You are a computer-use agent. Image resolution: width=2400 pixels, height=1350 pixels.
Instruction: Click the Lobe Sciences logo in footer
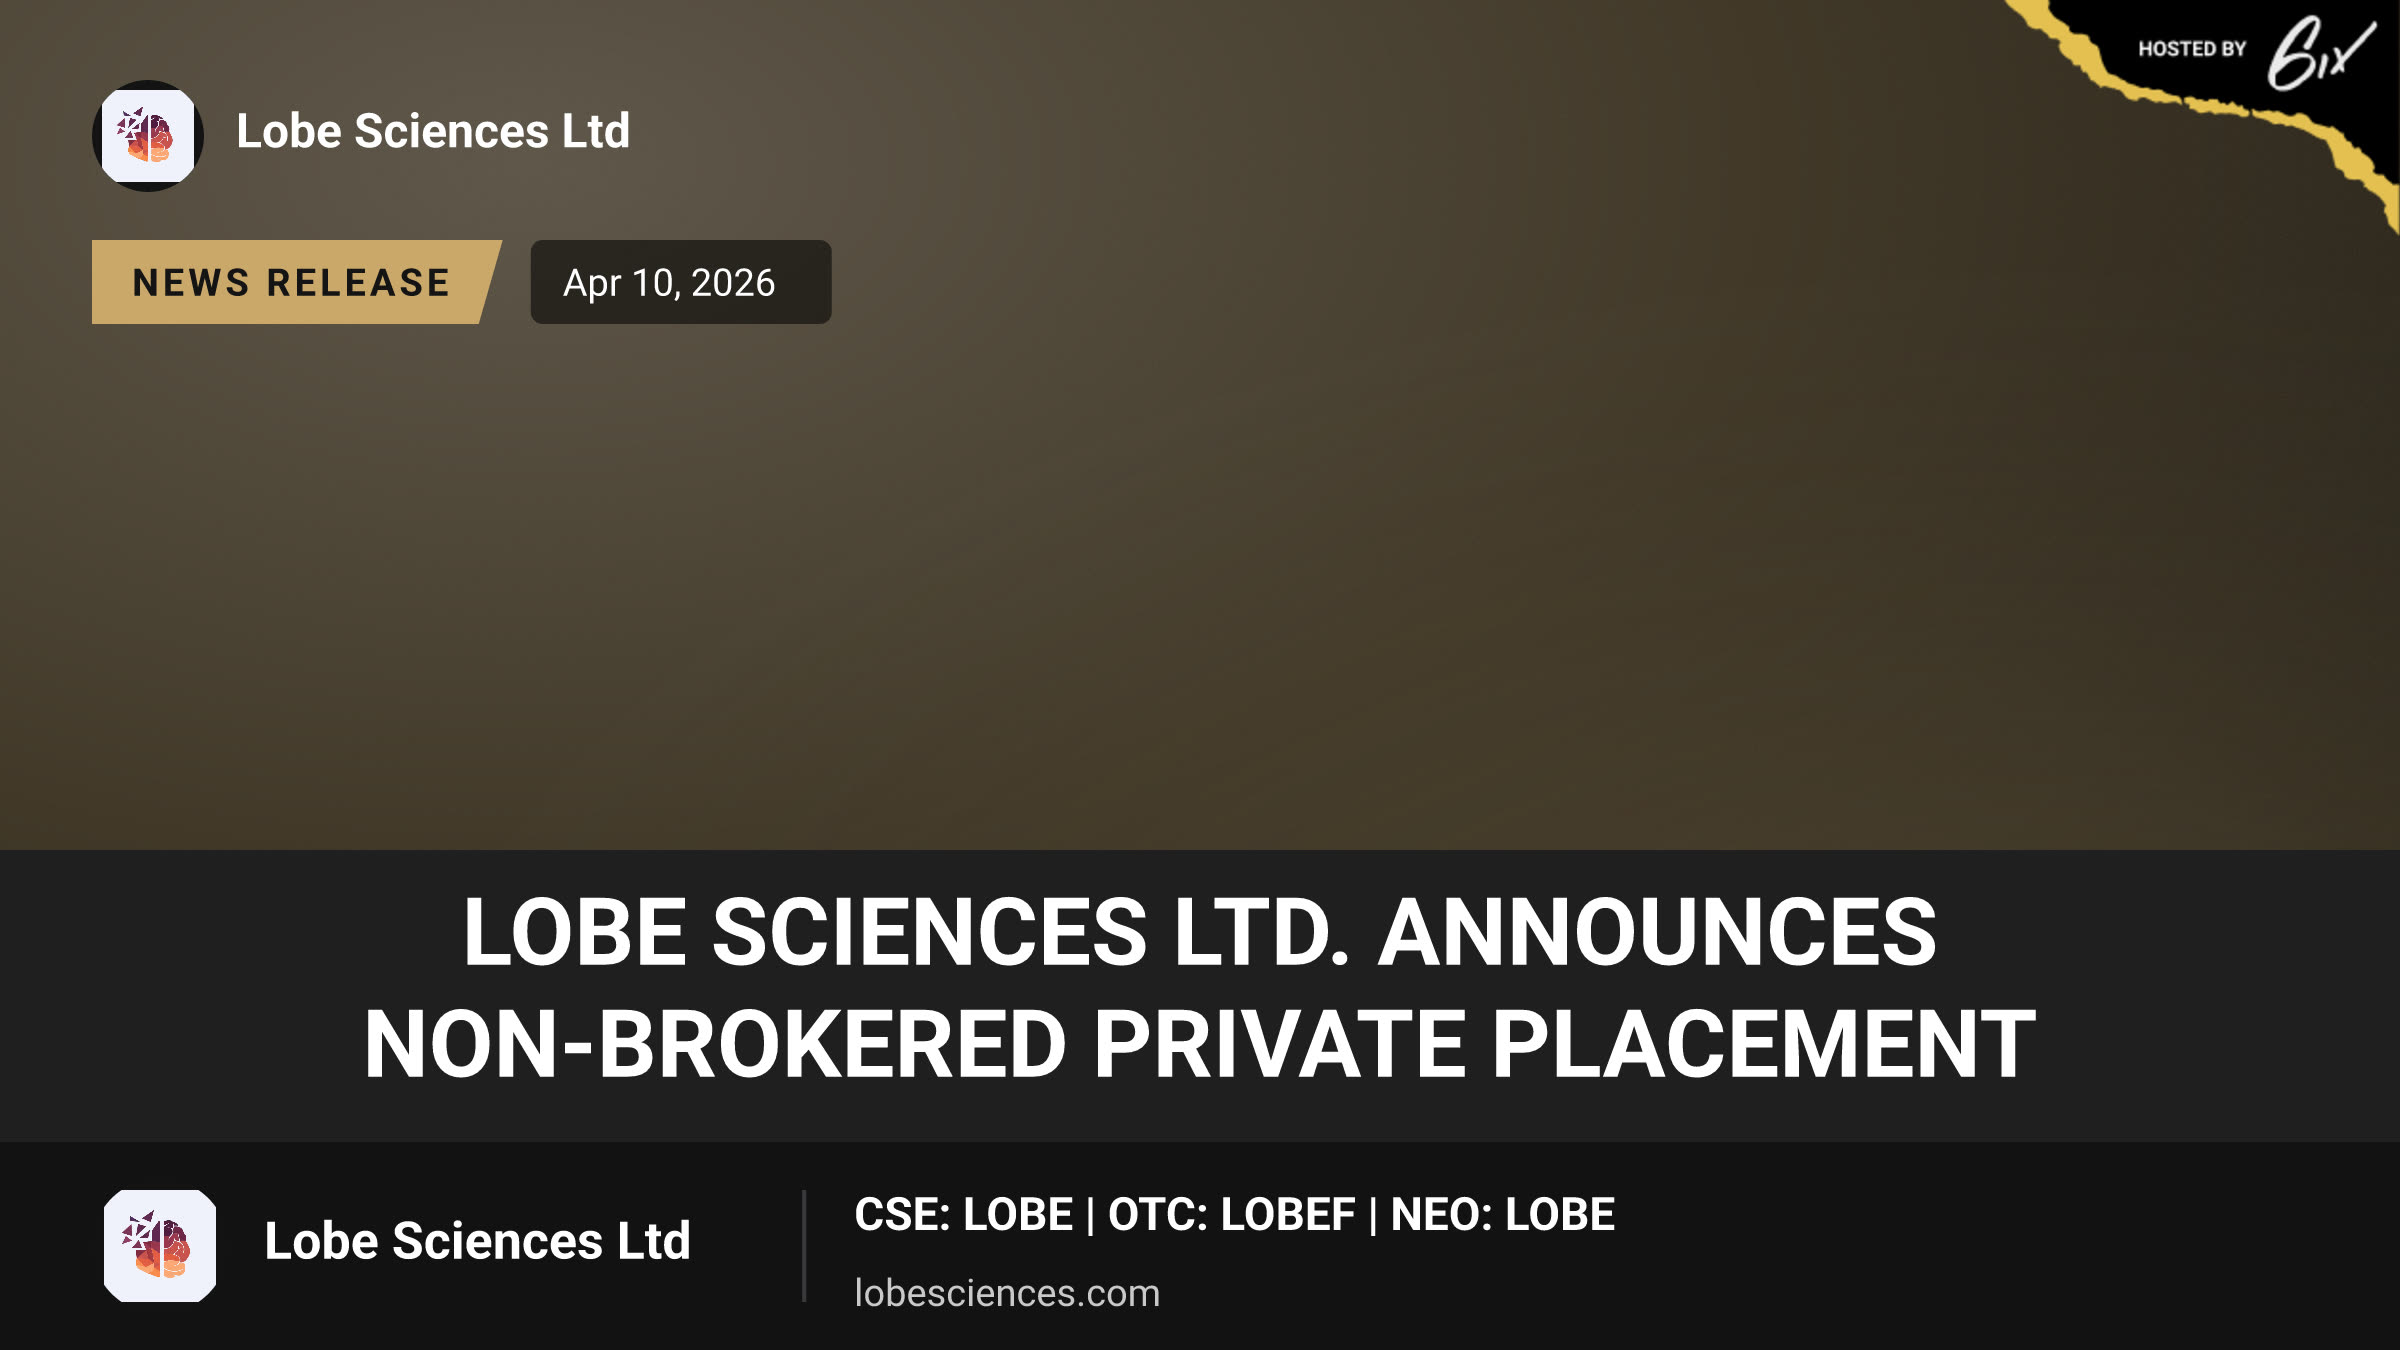pos(160,1245)
